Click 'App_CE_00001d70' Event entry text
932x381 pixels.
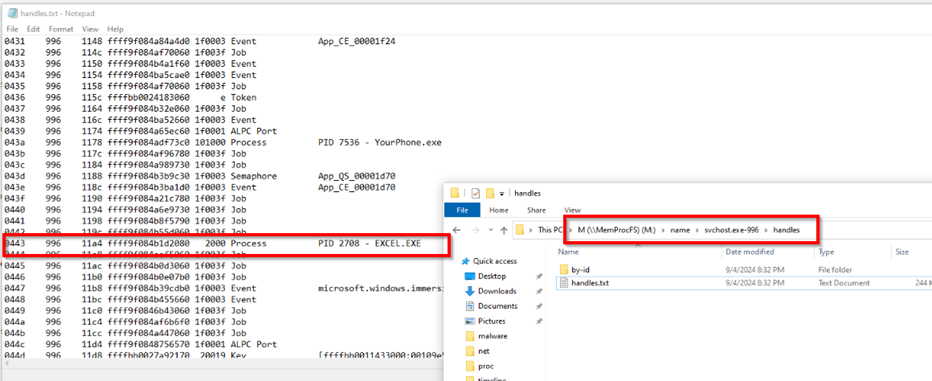click(357, 188)
